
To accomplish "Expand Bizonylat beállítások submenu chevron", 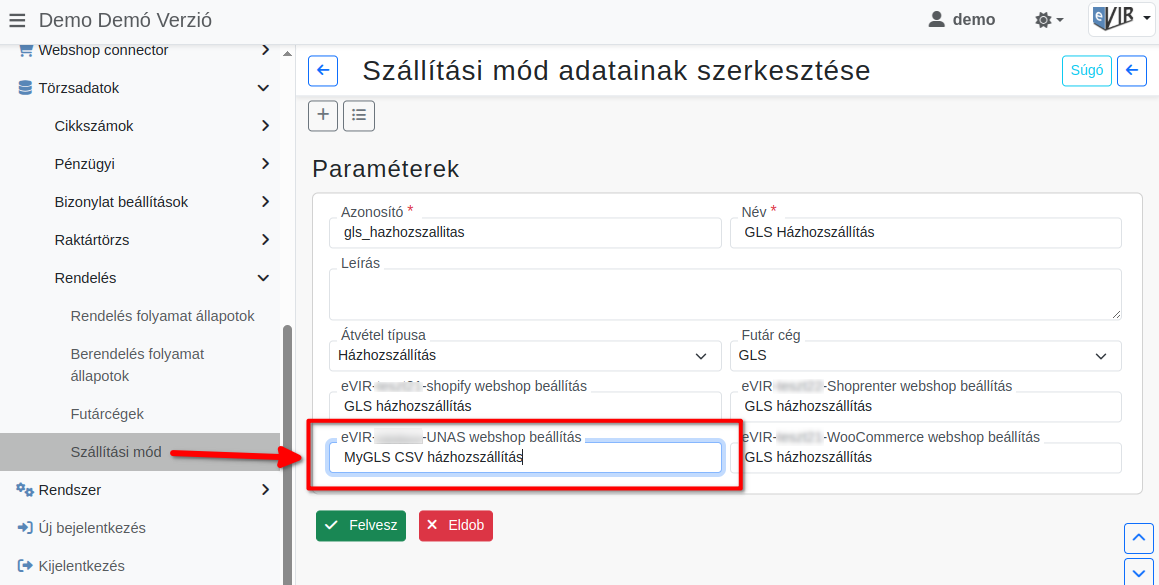I will [x=265, y=202].
